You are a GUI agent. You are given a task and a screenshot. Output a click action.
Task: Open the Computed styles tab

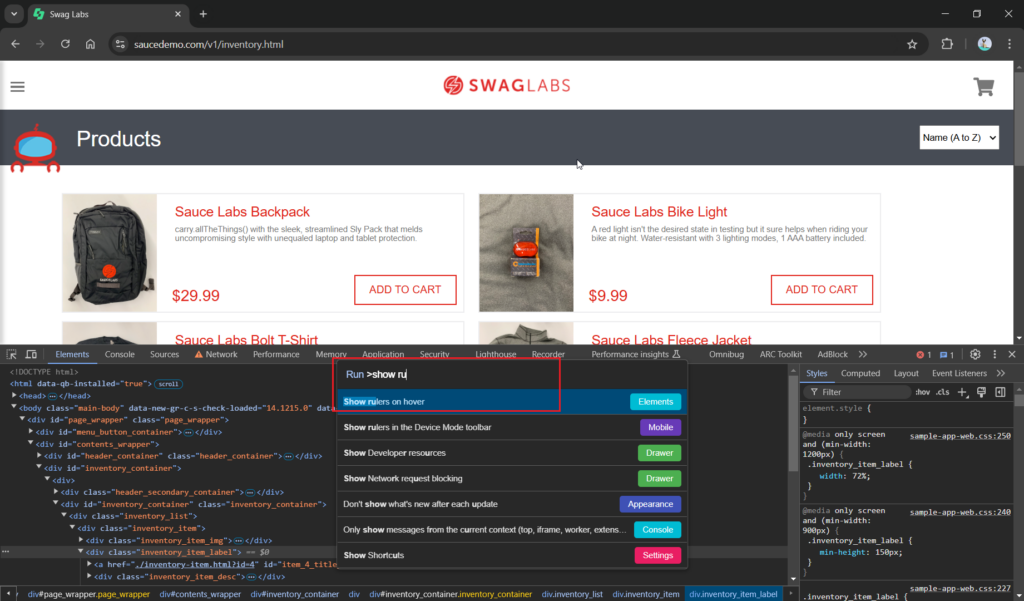pyautogui.click(x=860, y=373)
